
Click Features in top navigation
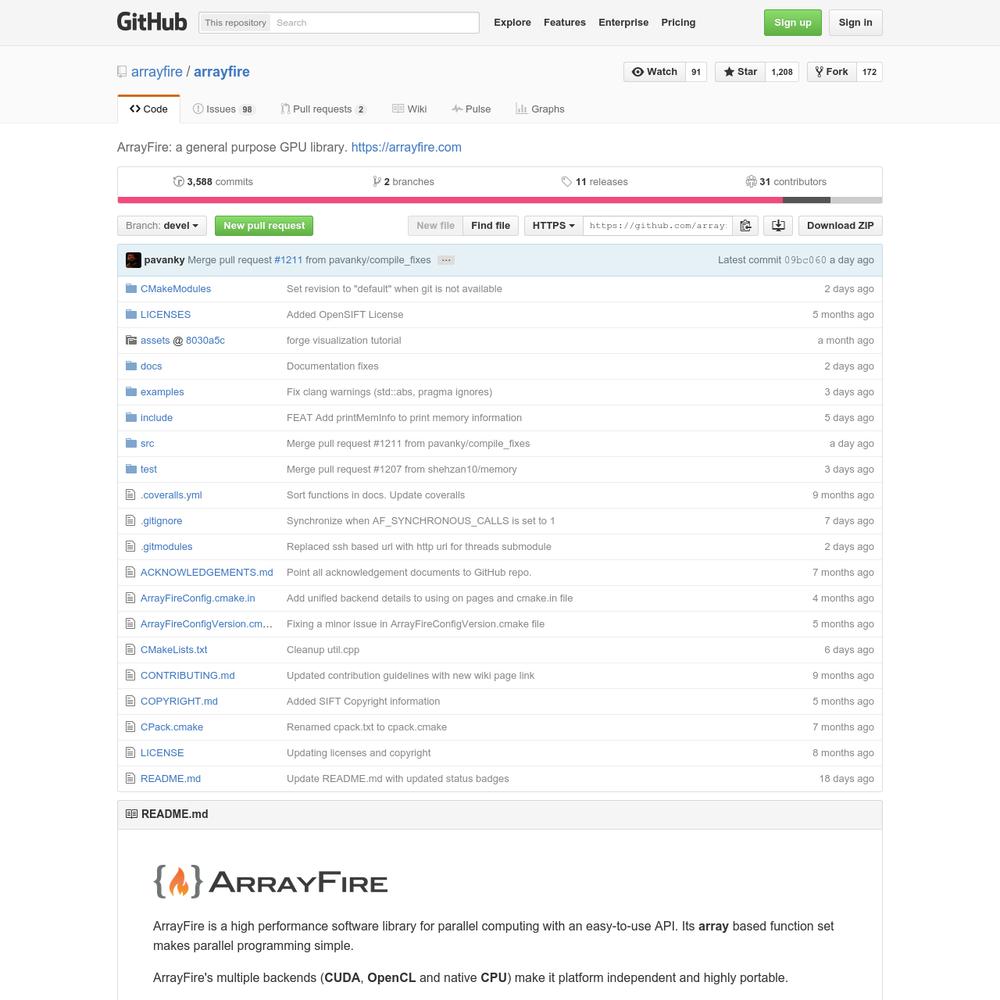coord(564,22)
